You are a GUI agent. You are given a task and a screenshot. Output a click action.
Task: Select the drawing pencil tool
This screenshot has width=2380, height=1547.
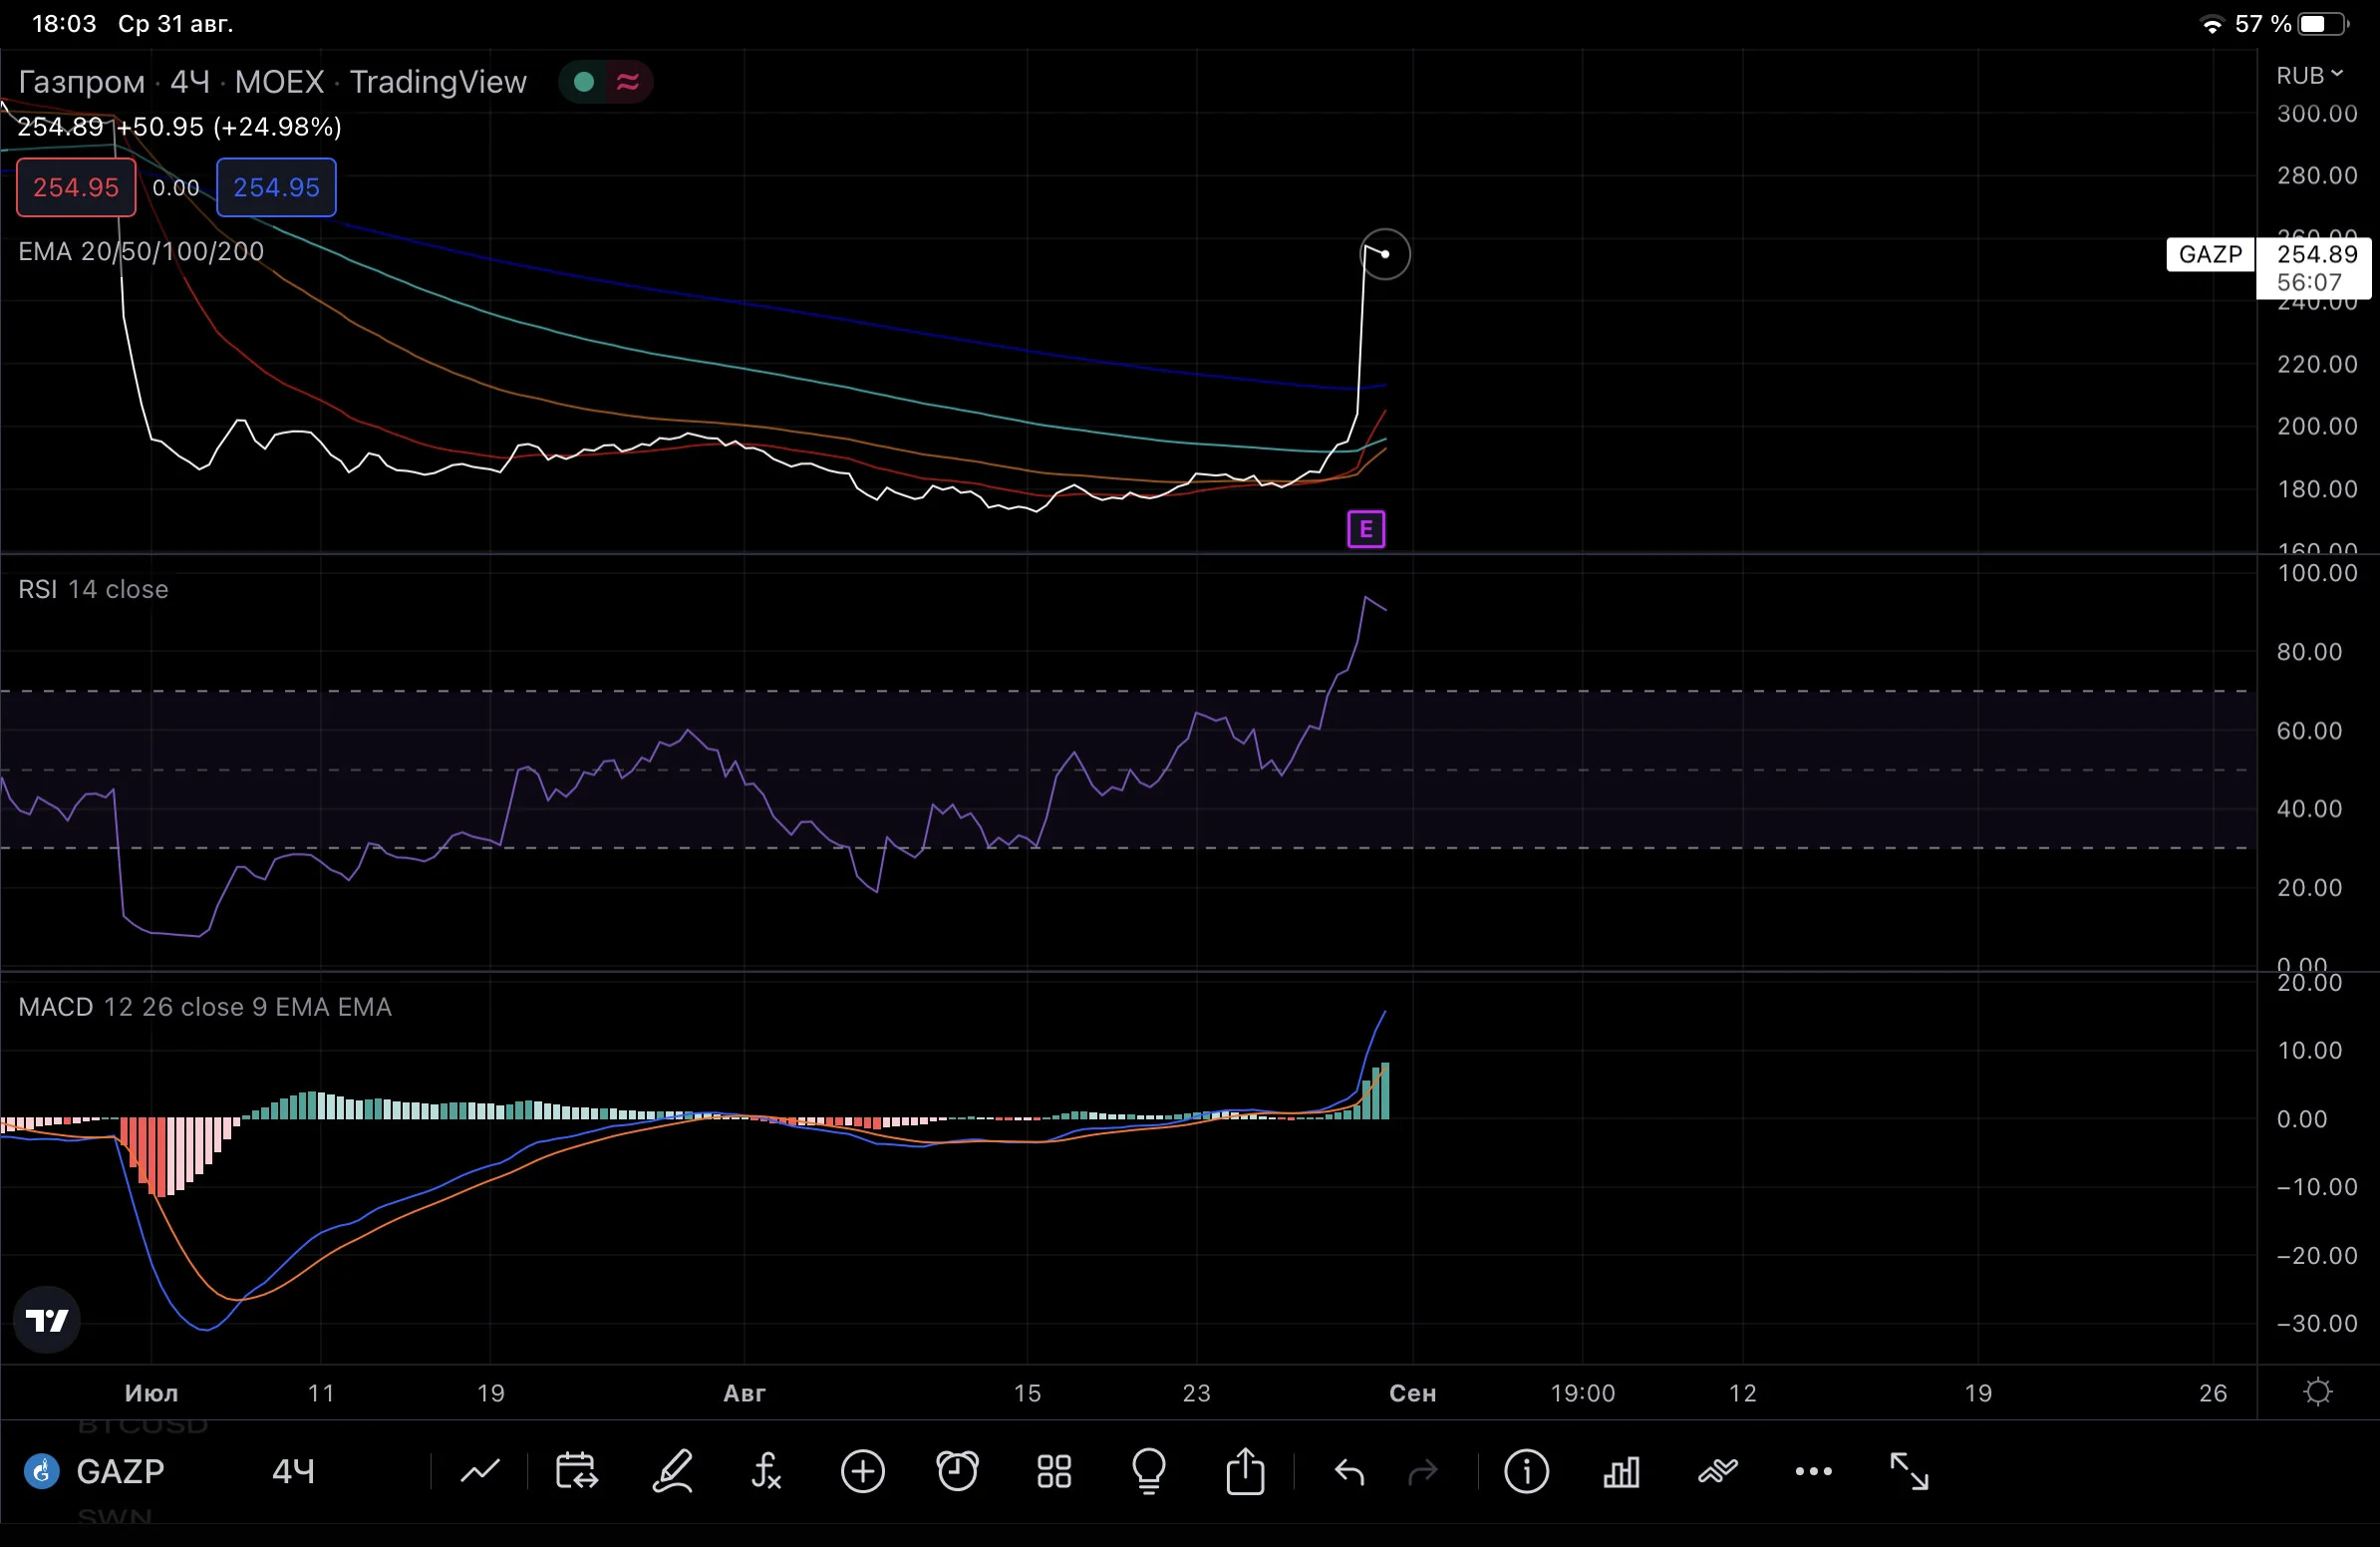click(673, 1471)
